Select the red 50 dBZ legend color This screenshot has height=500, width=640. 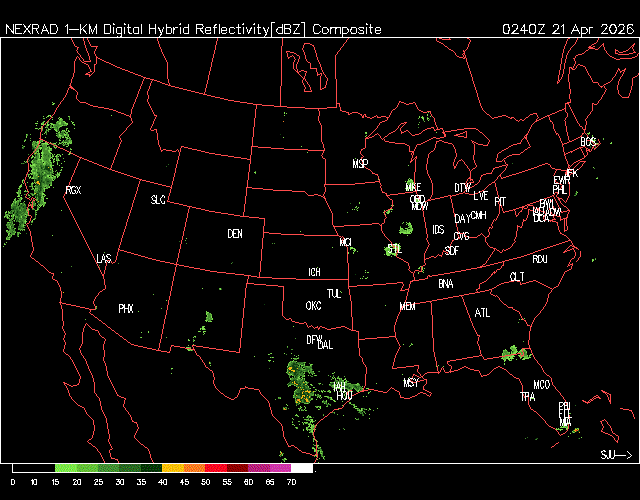point(214,468)
